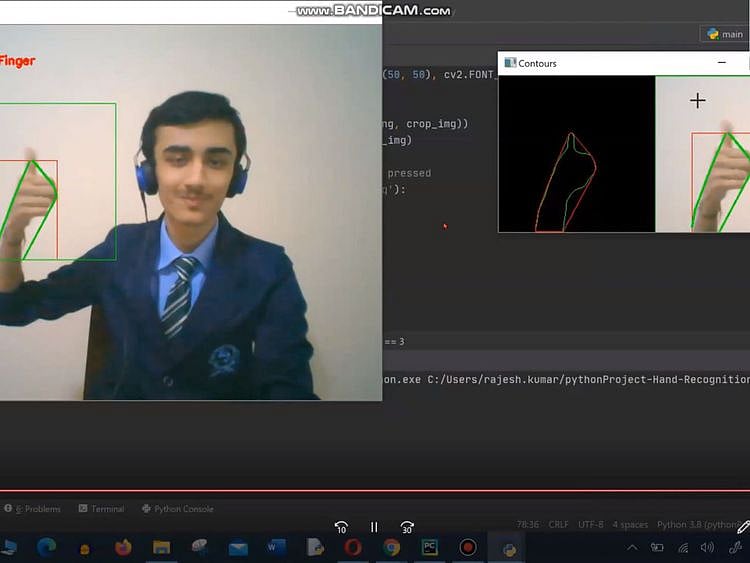This screenshot has height=563, width=750.
Task: Minimize the Contours window
Action: [722, 62]
